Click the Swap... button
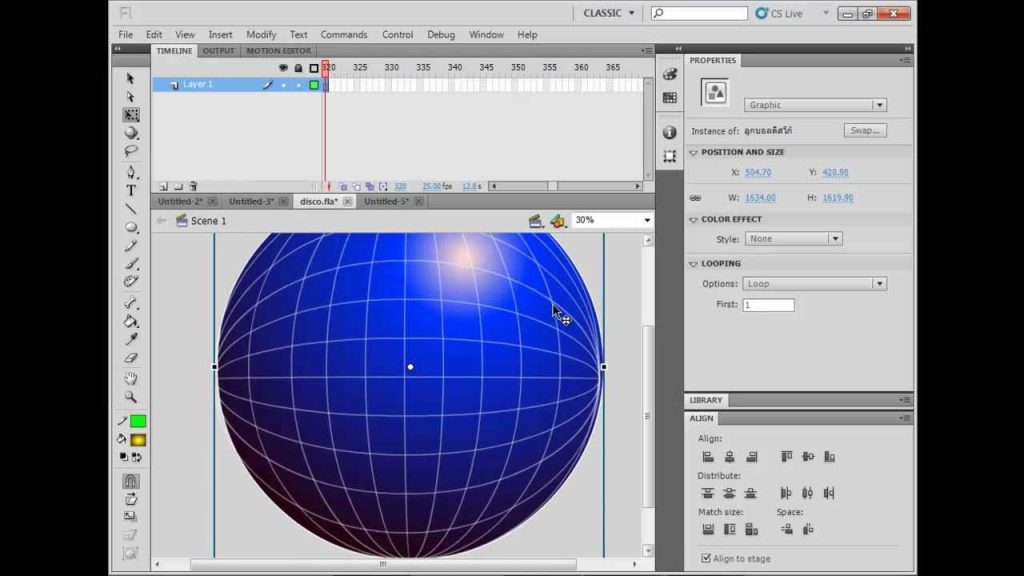 coord(865,131)
